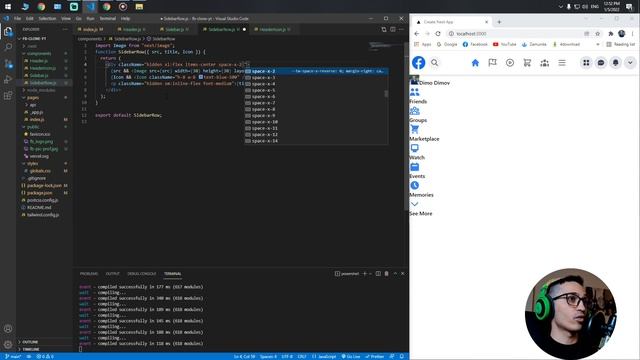
Task: Open the Chrome profile avatar
Action: pos(622,33)
